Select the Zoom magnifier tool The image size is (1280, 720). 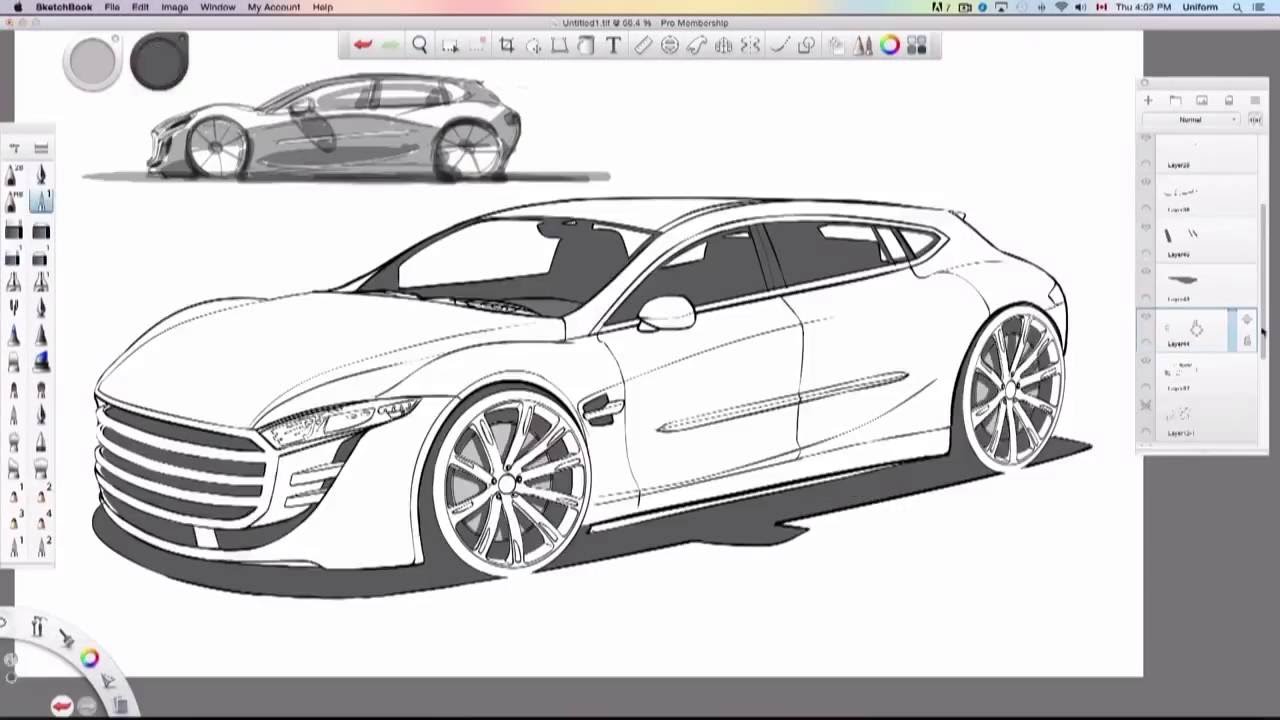point(420,45)
